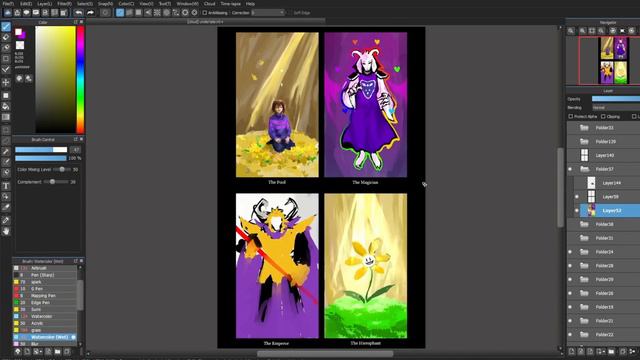Toggle the Protect Alpha checkbox
The width and height of the screenshot is (640, 360).
pos(571,117)
